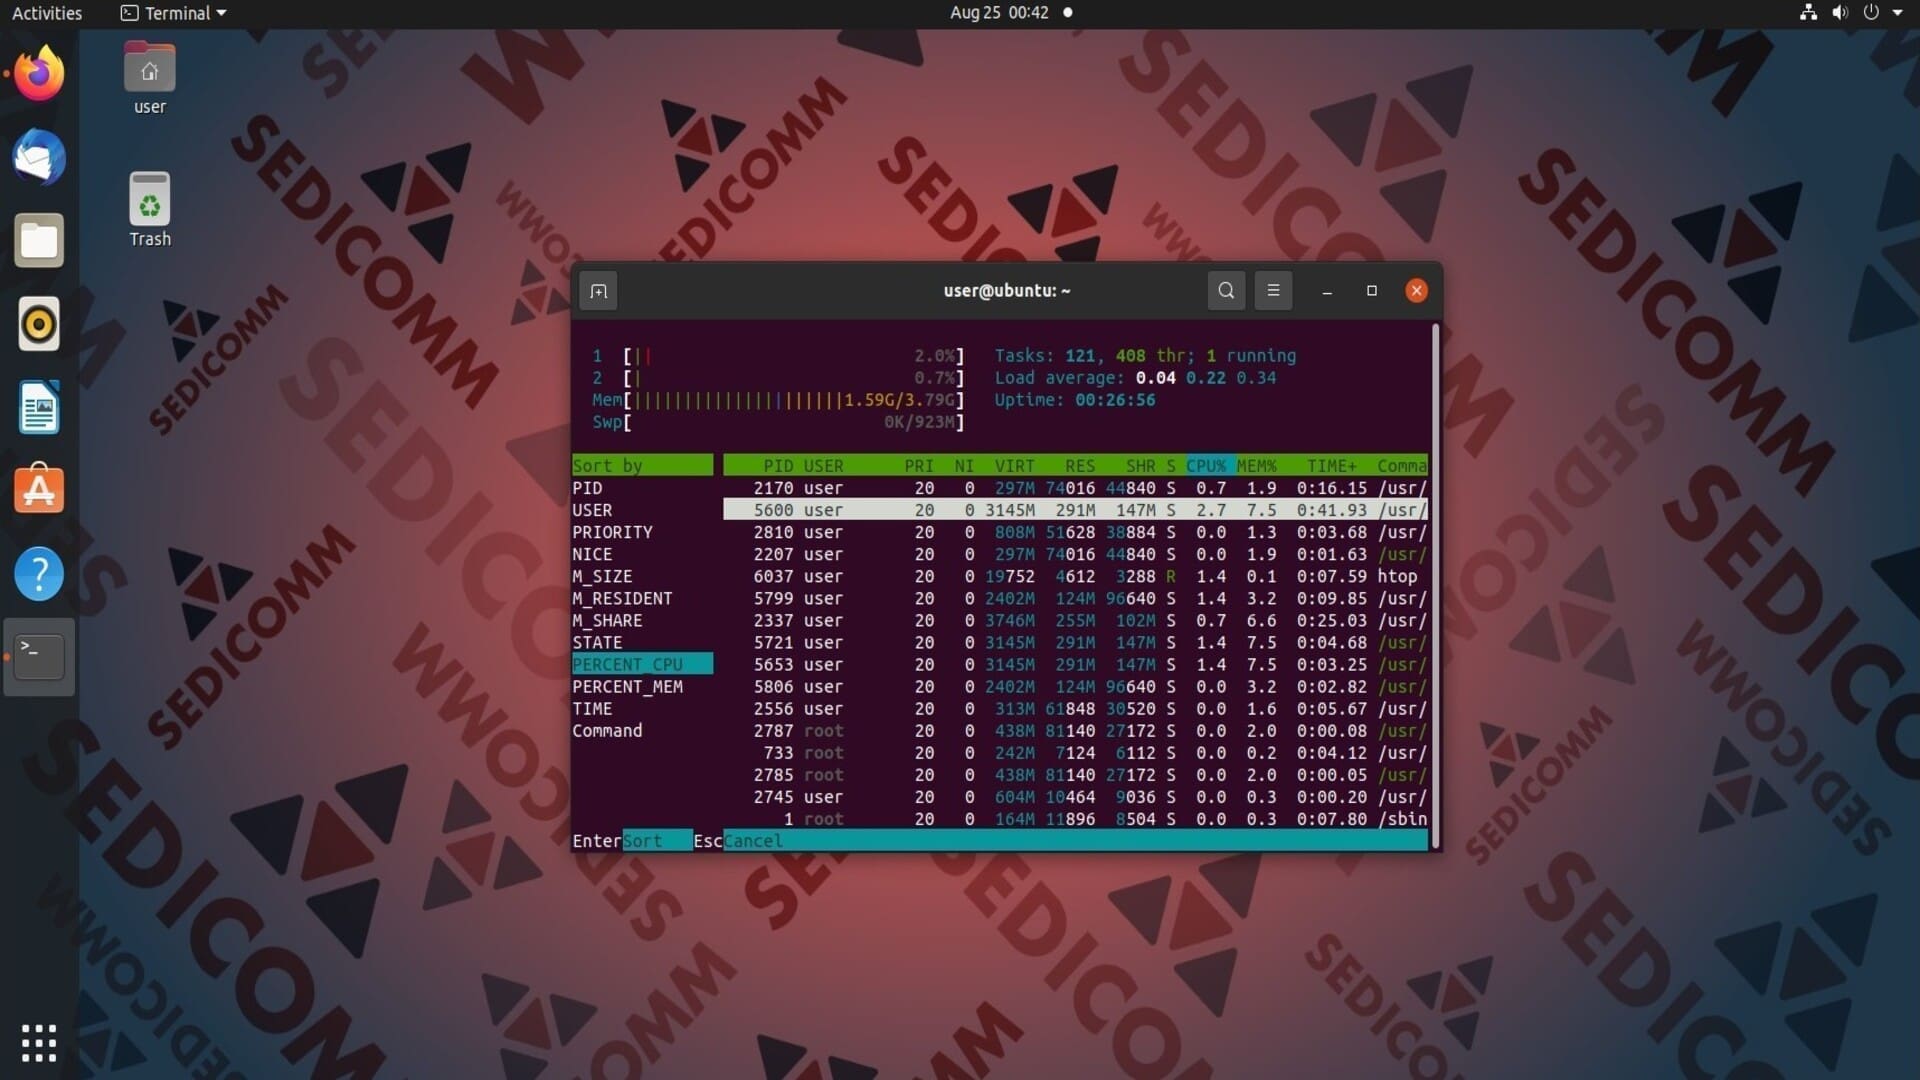Viewport: 1920px width, 1080px height.
Task: Open LibreOffice Writer from dock
Action: click(x=39, y=407)
